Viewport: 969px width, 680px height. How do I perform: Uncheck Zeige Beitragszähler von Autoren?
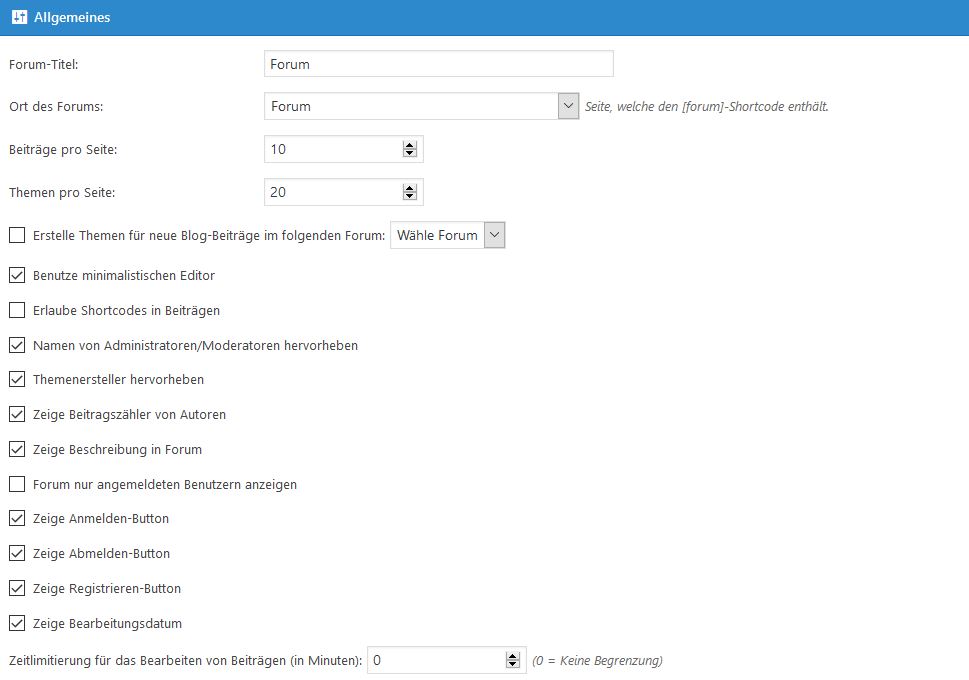pyautogui.click(x=17, y=414)
